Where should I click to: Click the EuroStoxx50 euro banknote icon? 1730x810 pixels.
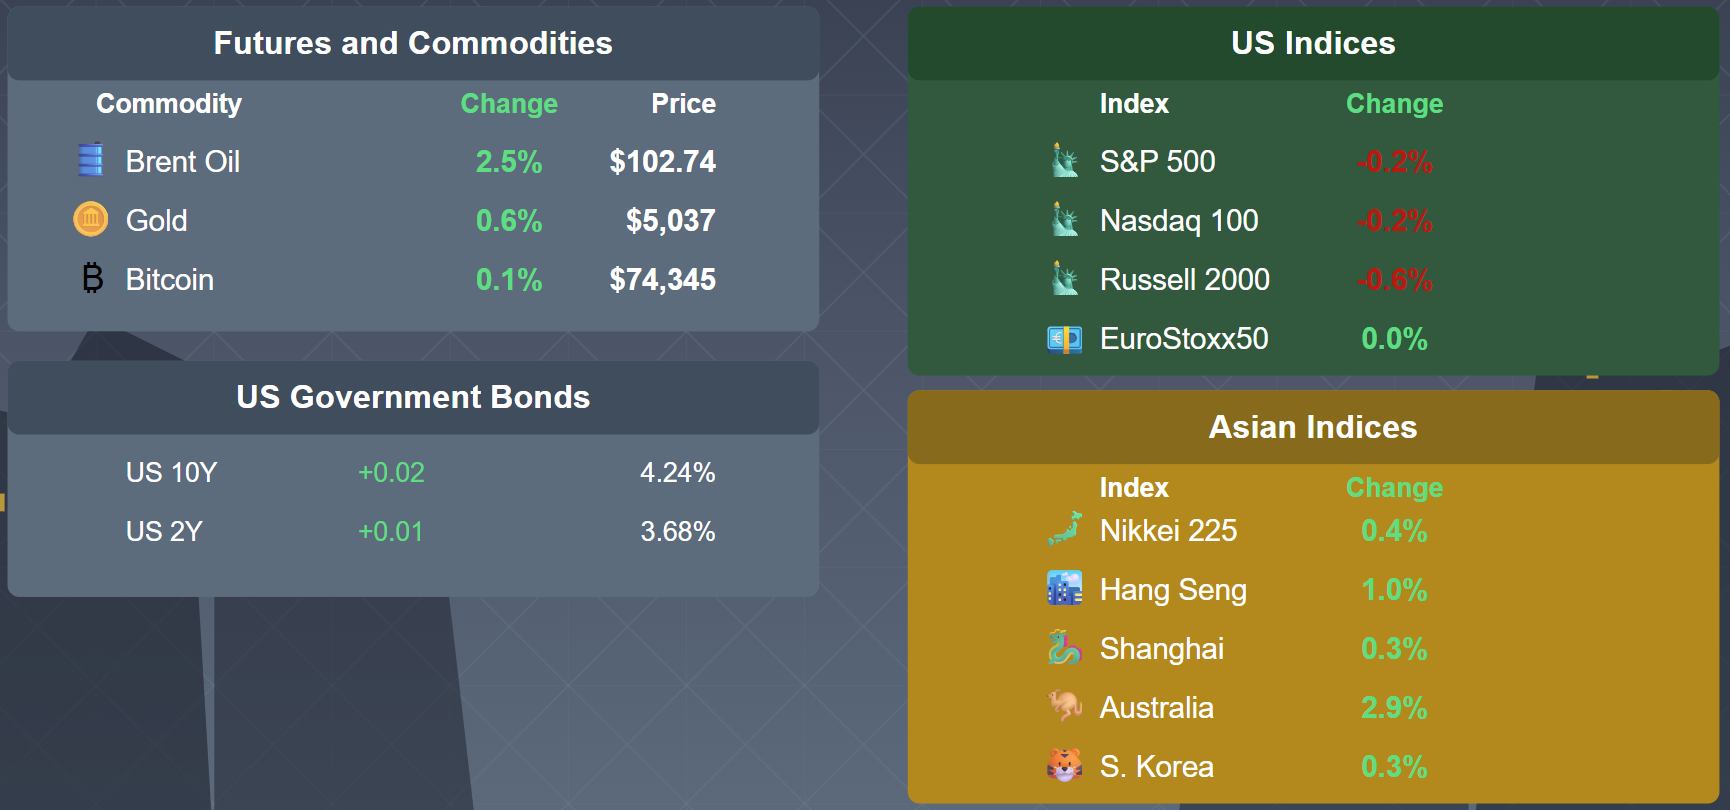(x=1065, y=339)
